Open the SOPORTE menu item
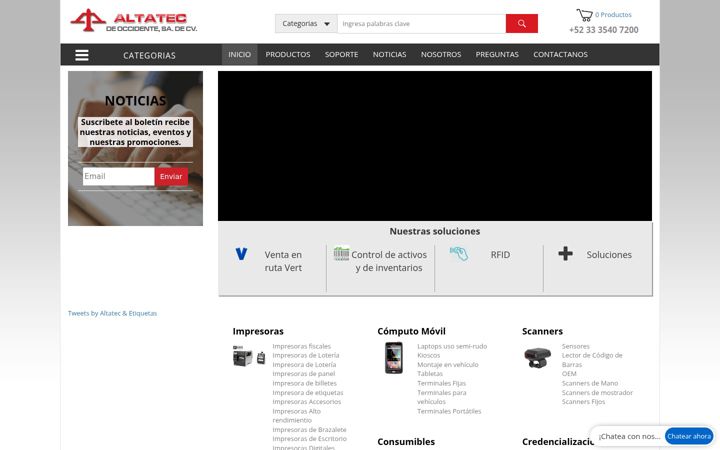This screenshot has height=450, width=720. 342,54
